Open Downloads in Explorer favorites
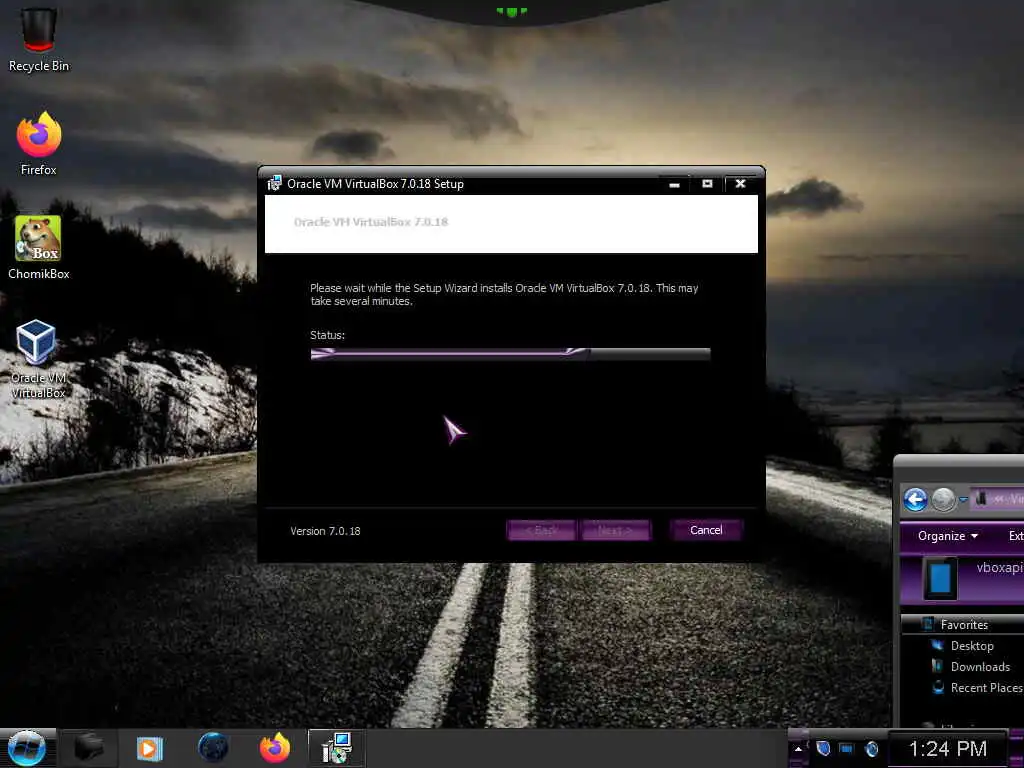1024x768 pixels. coord(980,667)
